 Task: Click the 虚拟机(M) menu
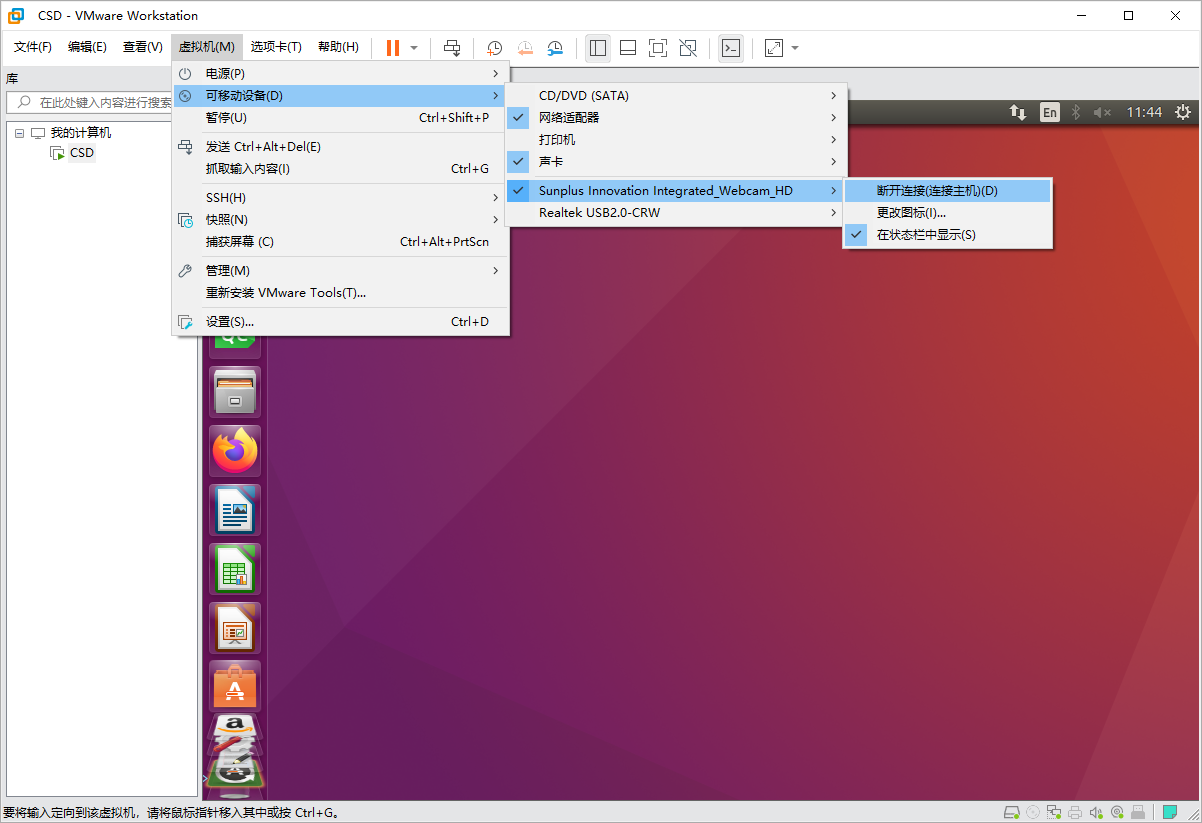coord(207,47)
